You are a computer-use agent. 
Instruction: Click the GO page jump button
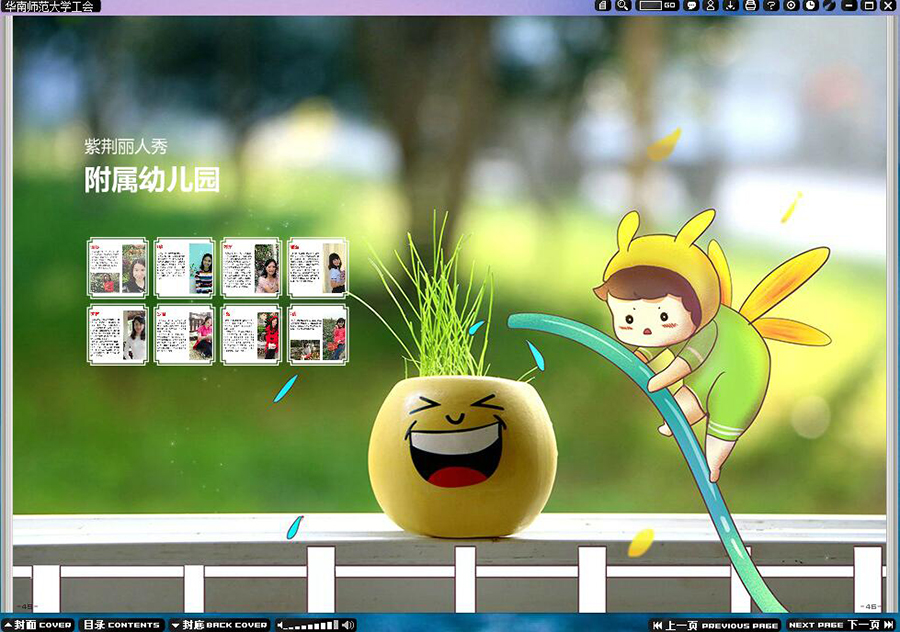click(x=670, y=6)
